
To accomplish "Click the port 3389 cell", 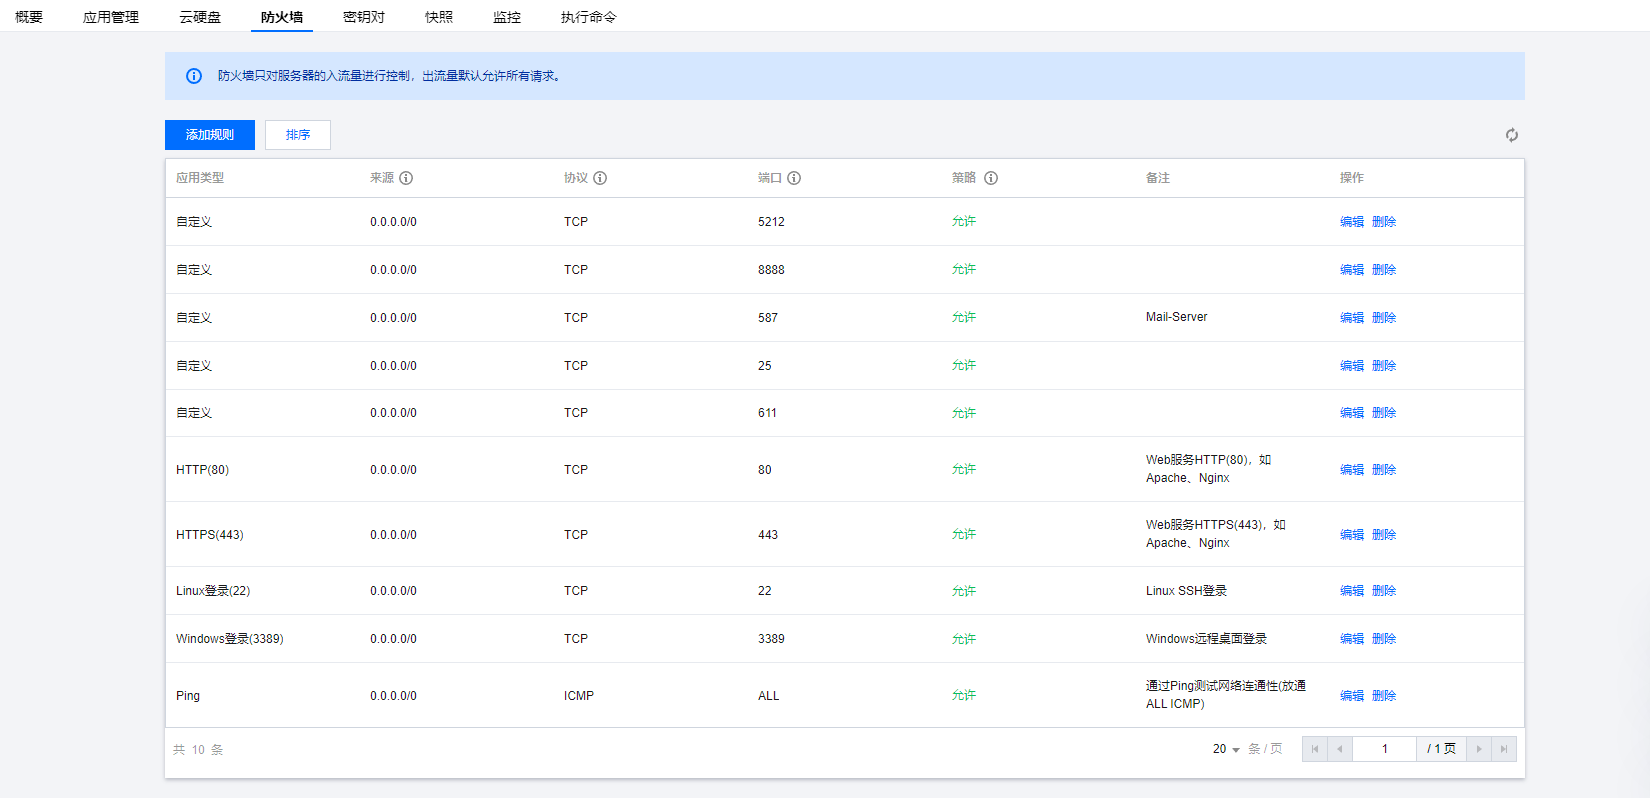I will (x=771, y=639).
